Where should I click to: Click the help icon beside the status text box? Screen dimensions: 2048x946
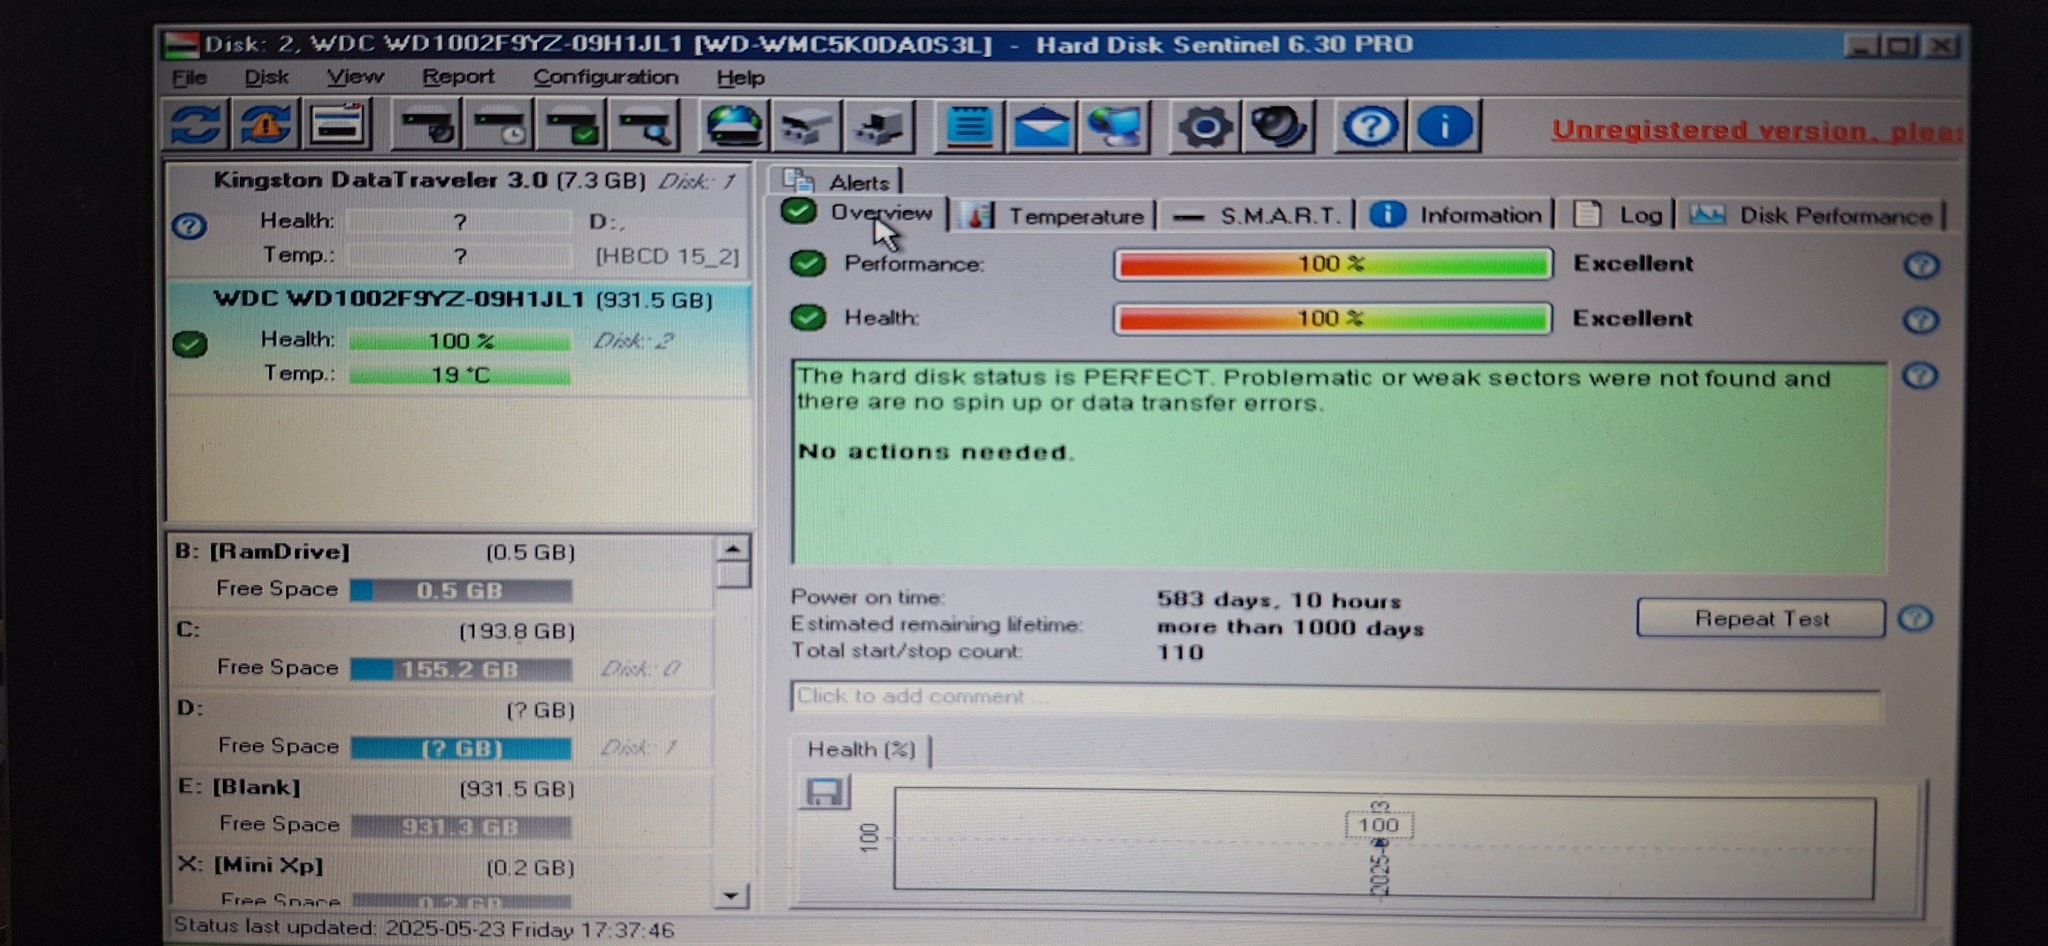click(x=1920, y=376)
